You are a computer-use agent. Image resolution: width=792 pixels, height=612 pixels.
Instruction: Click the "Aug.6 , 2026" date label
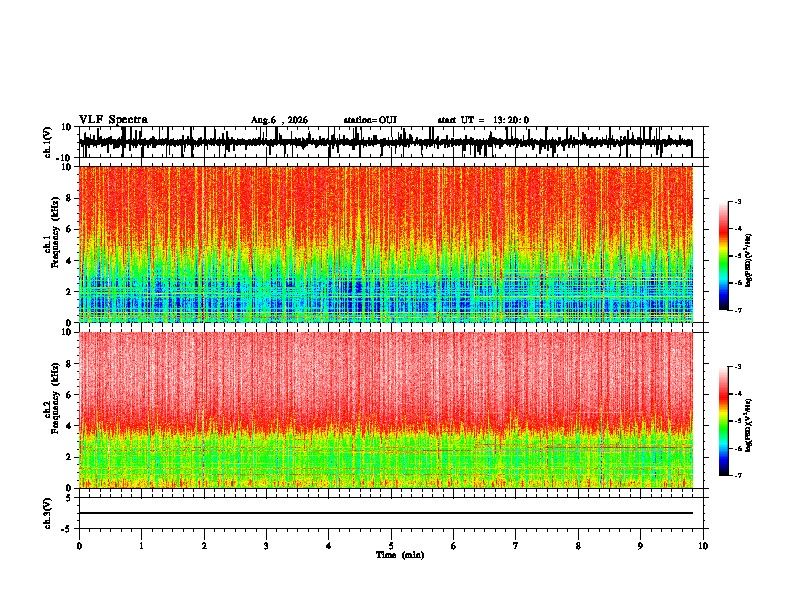click(279, 120)
